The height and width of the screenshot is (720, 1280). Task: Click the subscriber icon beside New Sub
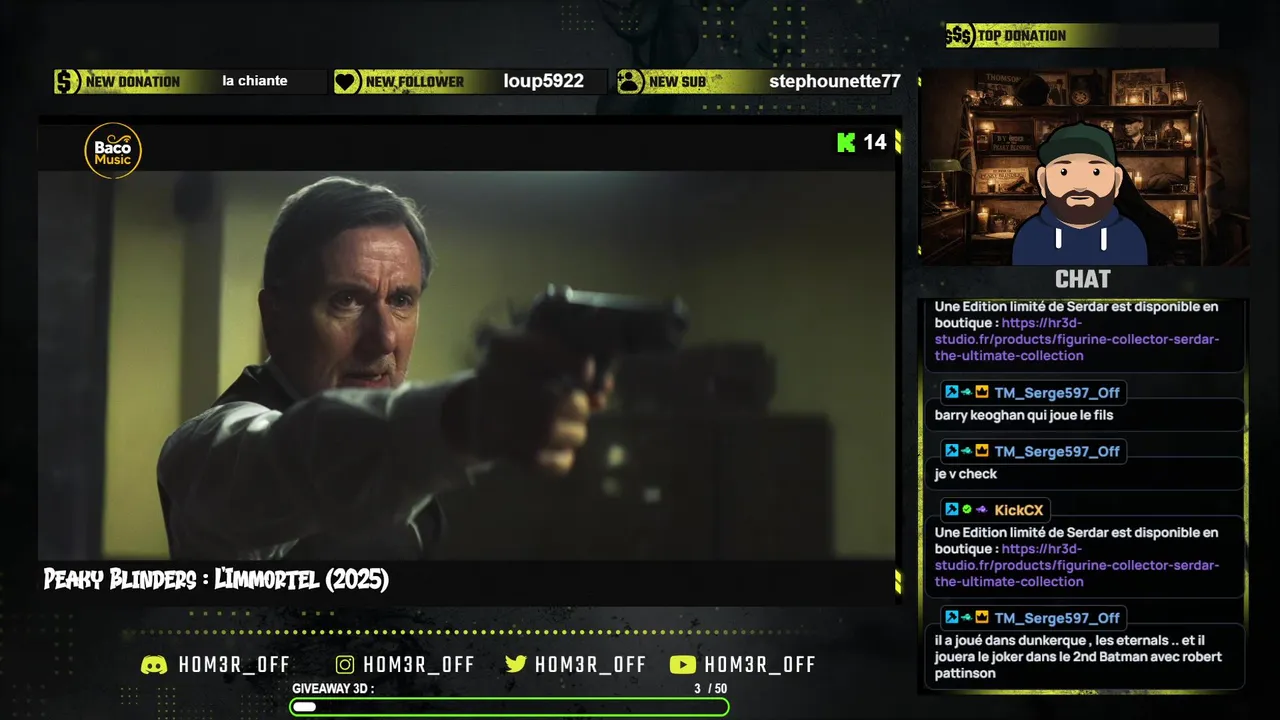[x=630, y=82]
